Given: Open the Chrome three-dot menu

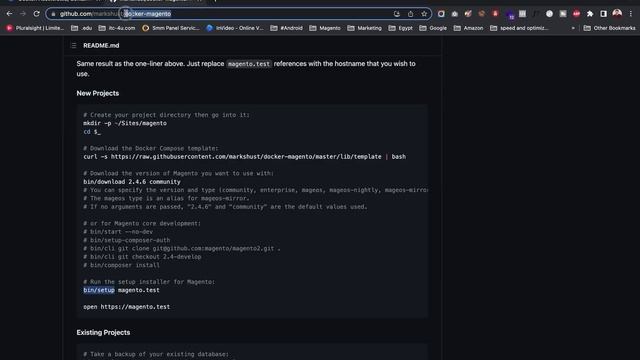Looking at the screenshot, I should [631, 14].
